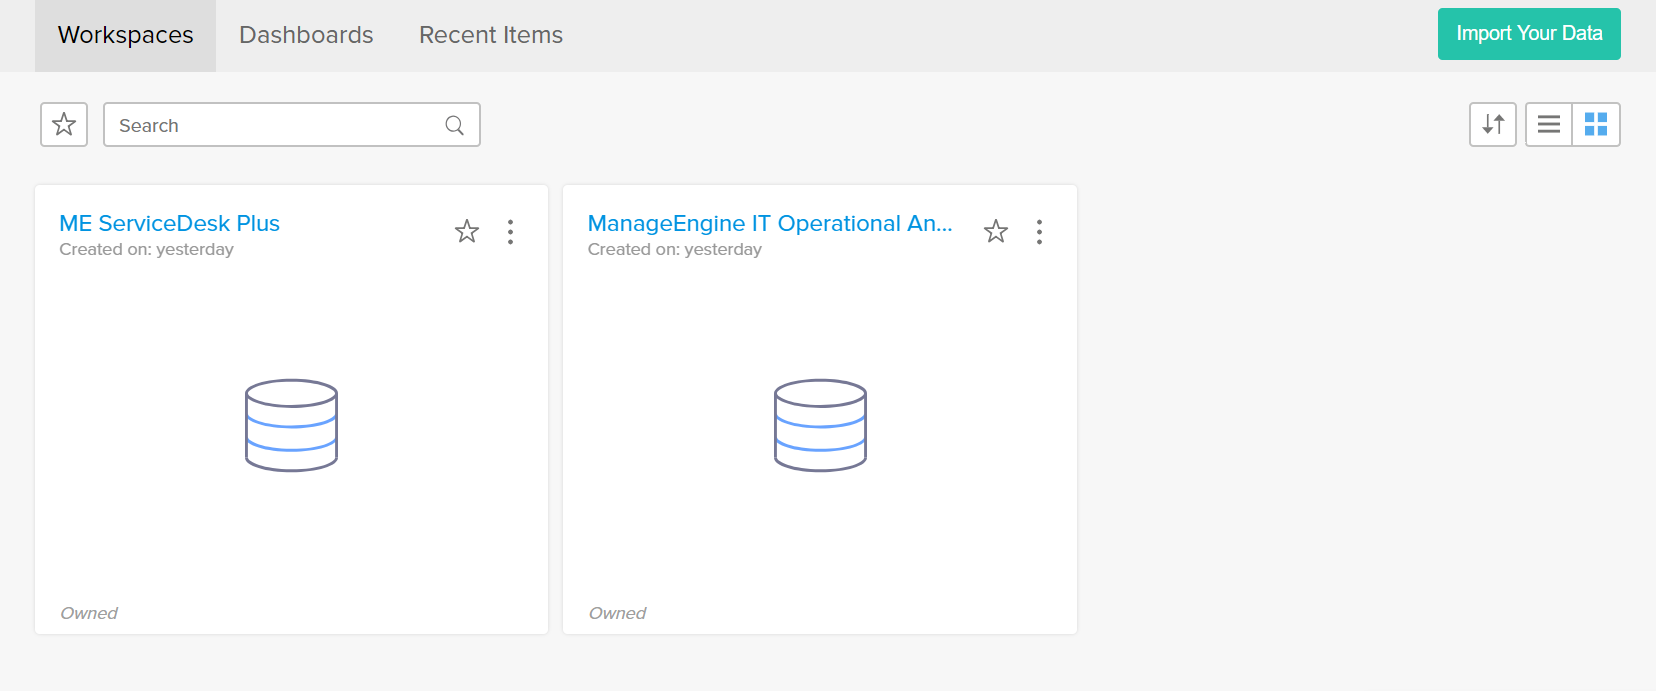
Task: Click the Import Your Data button
Action: point(1529,34)
